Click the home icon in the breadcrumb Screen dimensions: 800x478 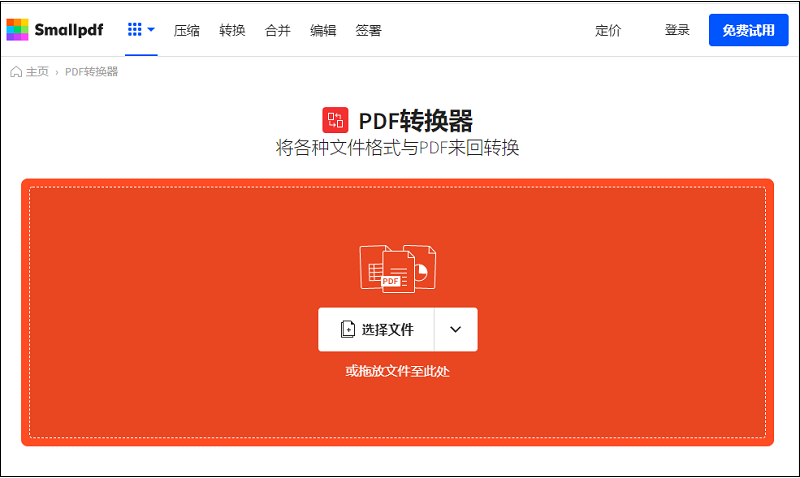tap(16, 71)
